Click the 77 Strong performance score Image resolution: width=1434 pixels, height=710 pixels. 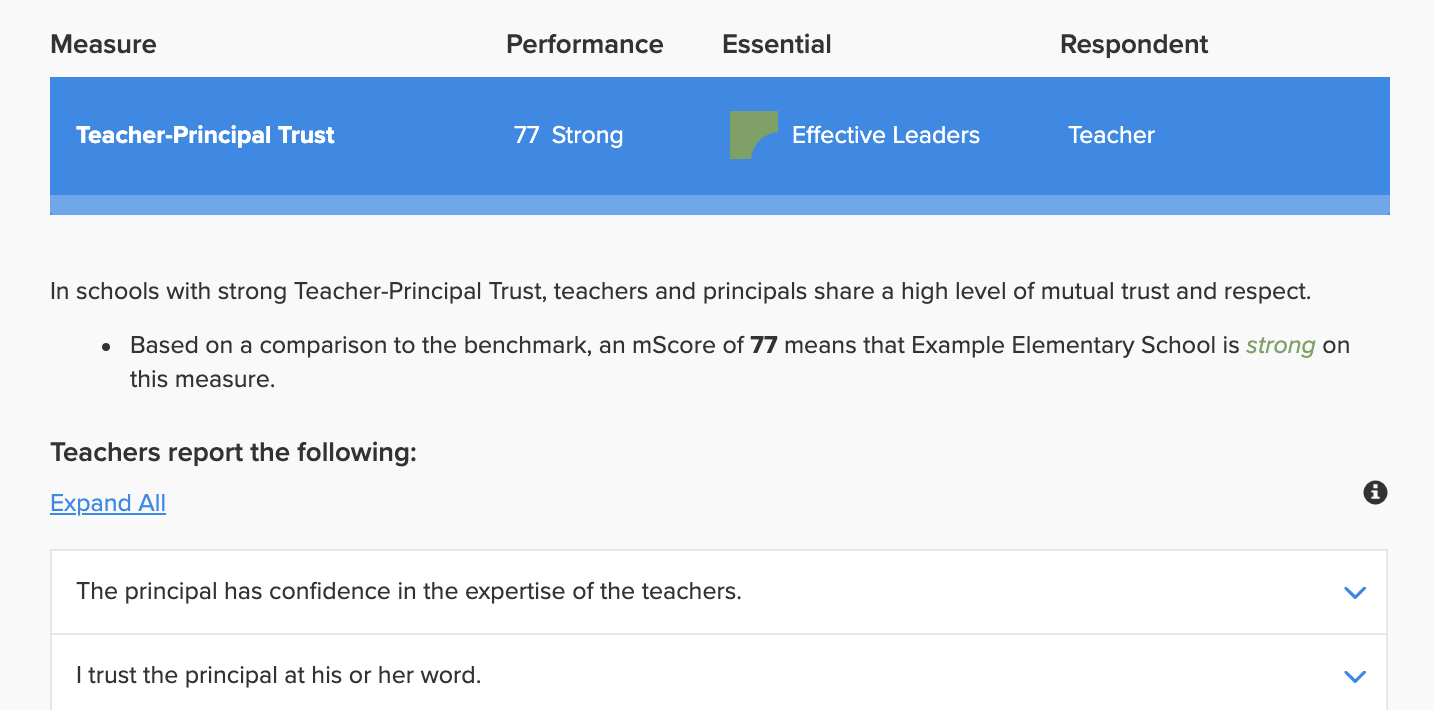click(x=568, y=135)
